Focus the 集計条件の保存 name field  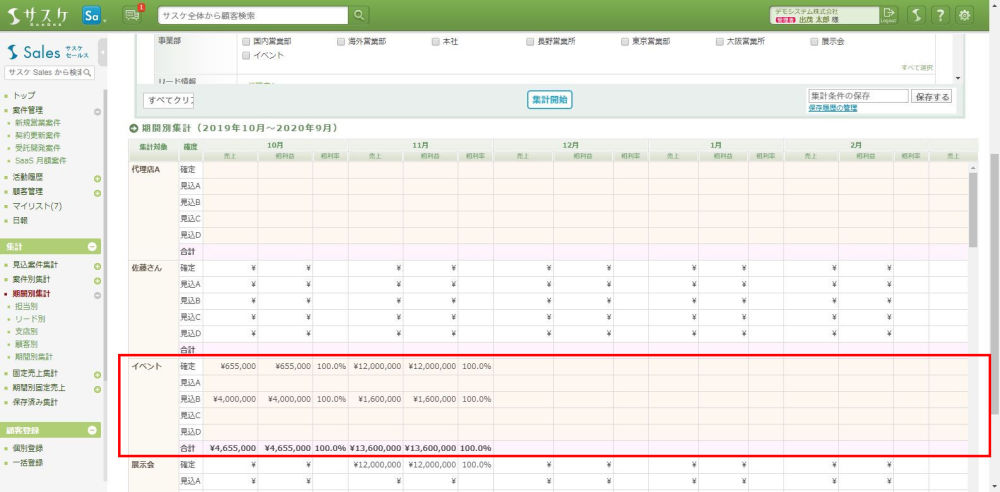(858, 96)
